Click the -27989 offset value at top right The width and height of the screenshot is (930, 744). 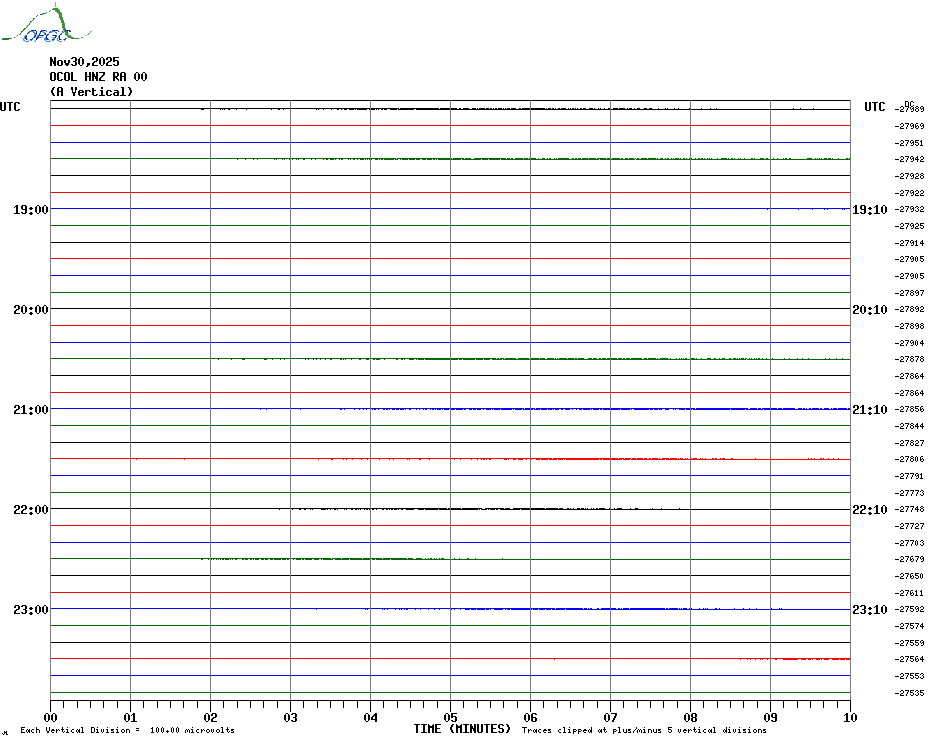pyautogui.click(x=910, y=110)
